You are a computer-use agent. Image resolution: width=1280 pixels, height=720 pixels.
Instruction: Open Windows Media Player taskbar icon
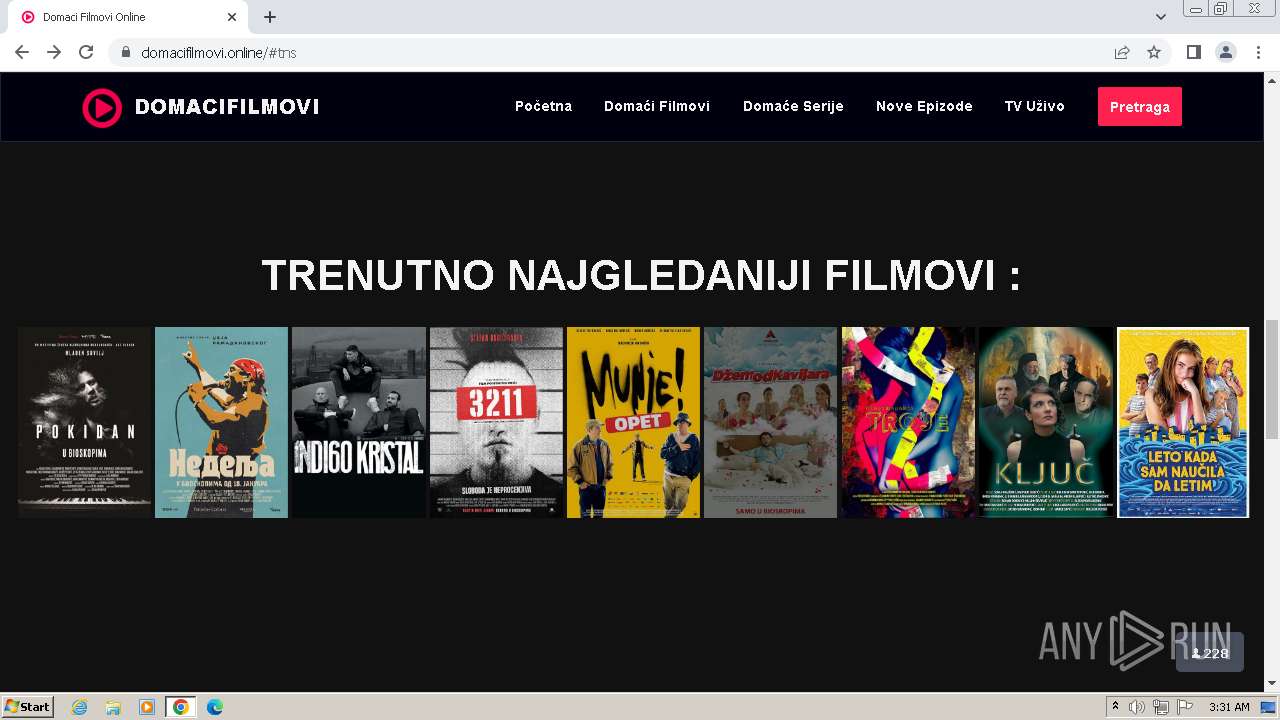[147, 707]
